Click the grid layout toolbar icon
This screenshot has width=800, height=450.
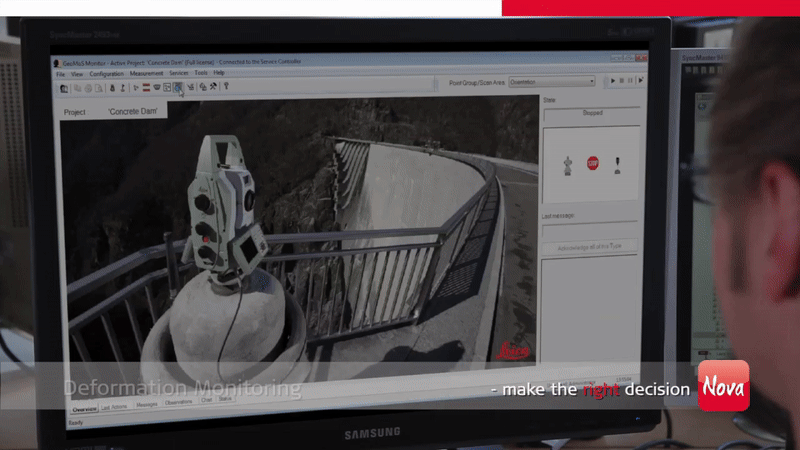click(167, 88)
